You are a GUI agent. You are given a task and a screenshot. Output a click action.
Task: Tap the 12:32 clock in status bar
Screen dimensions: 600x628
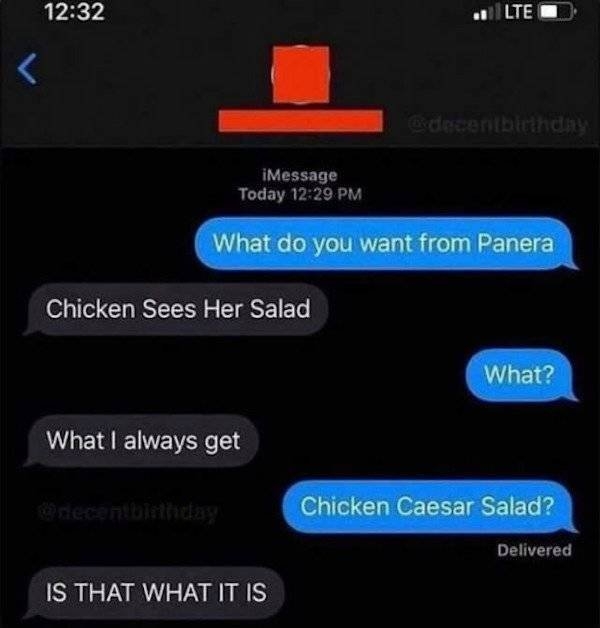pos(75,11)
